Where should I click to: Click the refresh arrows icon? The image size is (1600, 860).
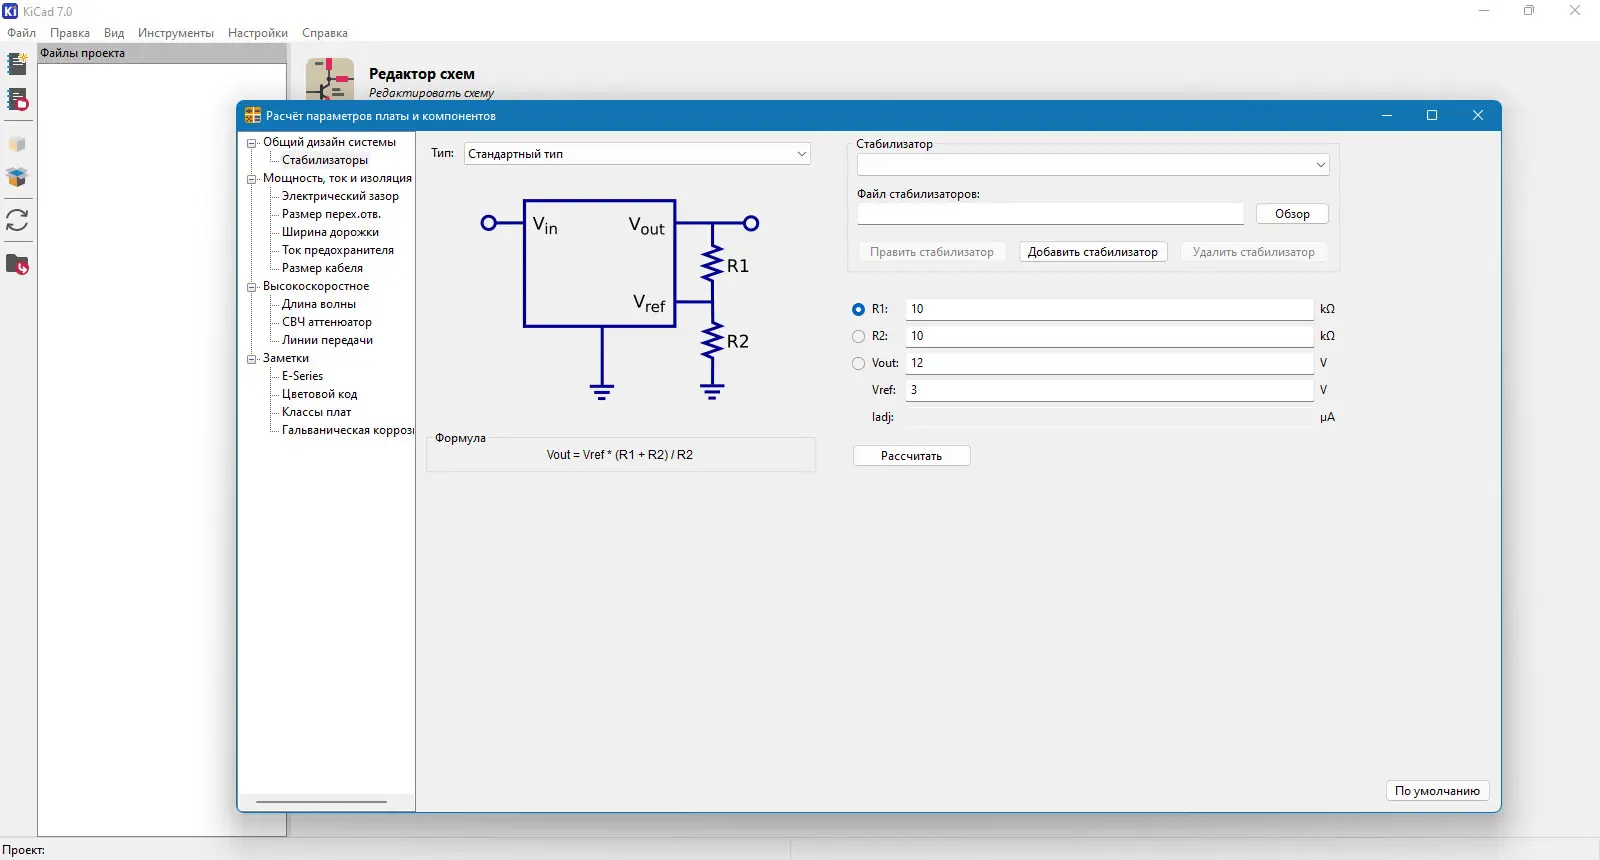pos(17,220)
